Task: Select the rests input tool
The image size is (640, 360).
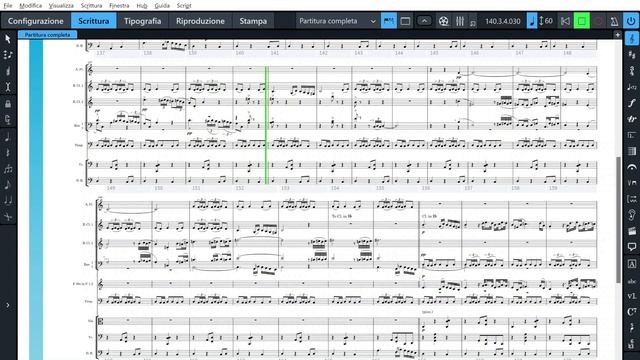Action: point(8,153)
